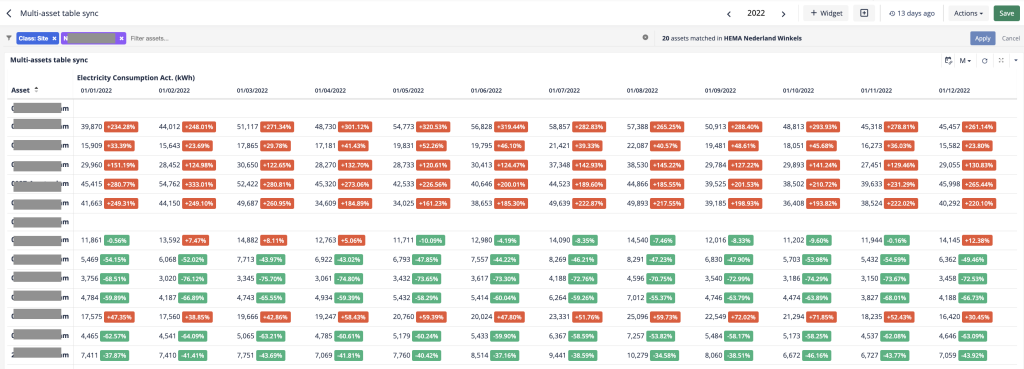
Task: Go back using the left arrow beside the title
Action: [x=9, y=13]
